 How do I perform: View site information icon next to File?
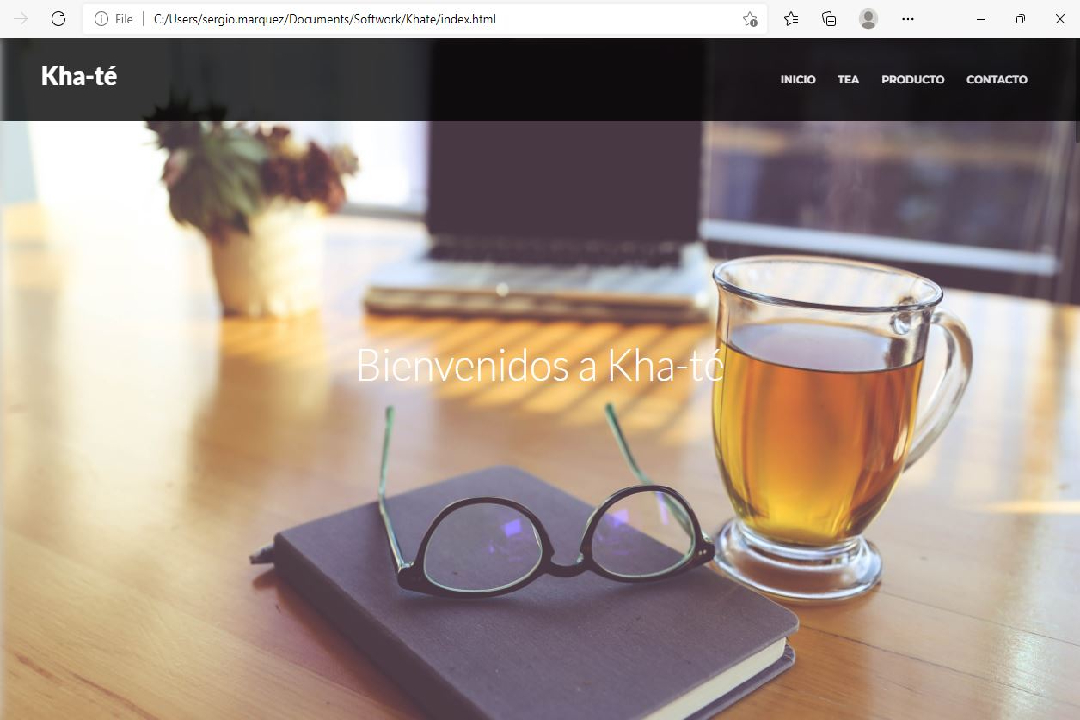pos(101,19)
